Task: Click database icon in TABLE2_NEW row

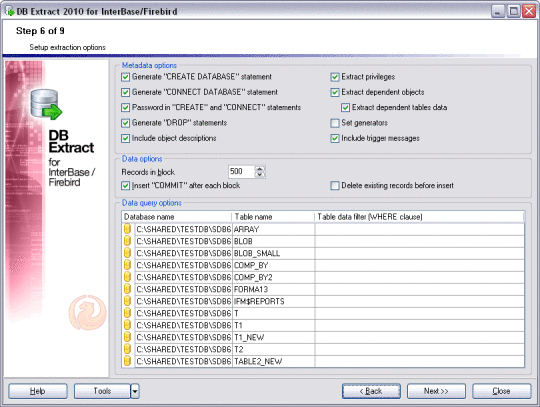Action: point(127,361)
